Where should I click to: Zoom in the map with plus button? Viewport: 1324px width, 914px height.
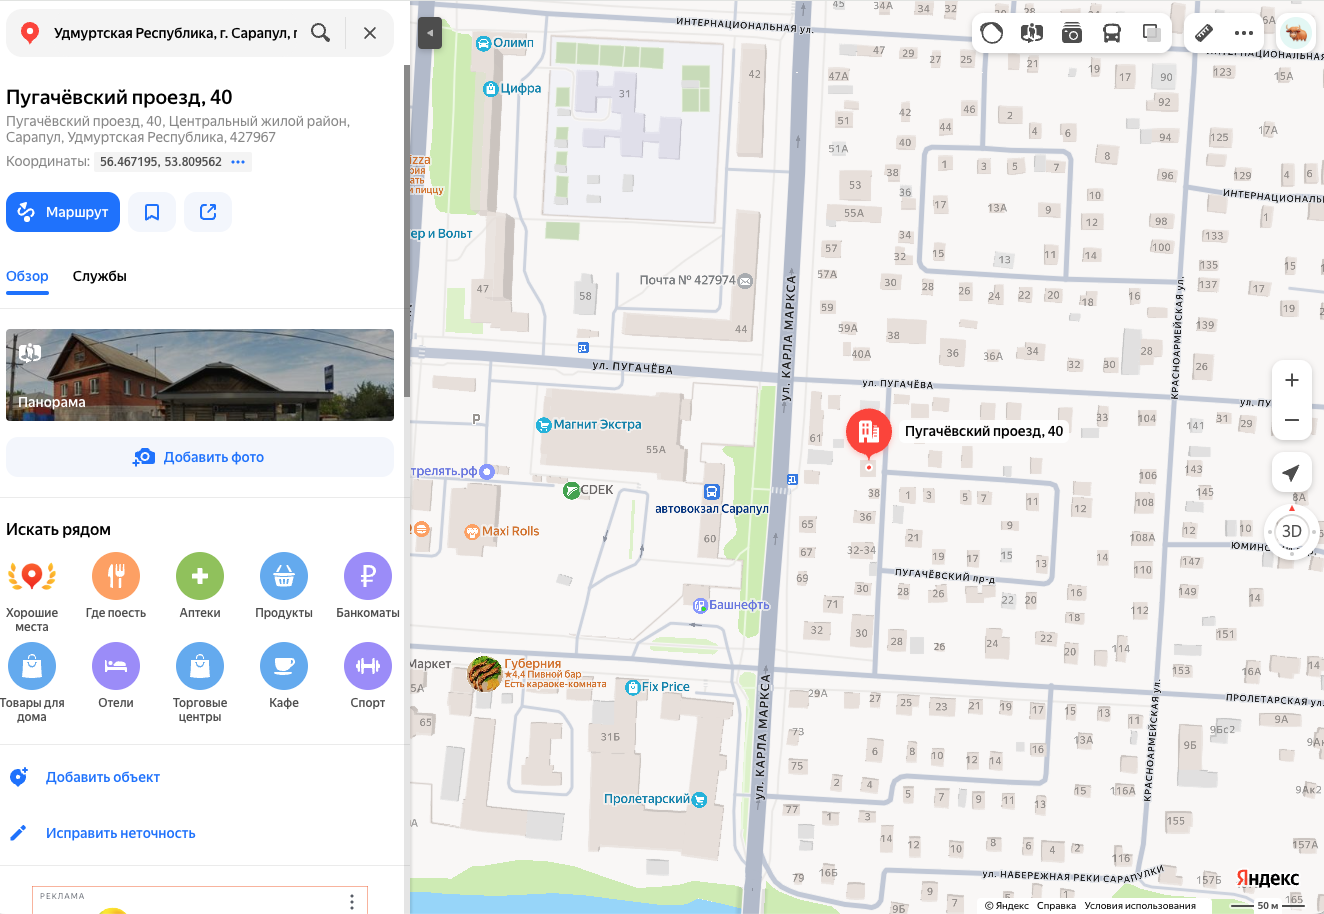pyautogui.click(x=1292, y=380)
